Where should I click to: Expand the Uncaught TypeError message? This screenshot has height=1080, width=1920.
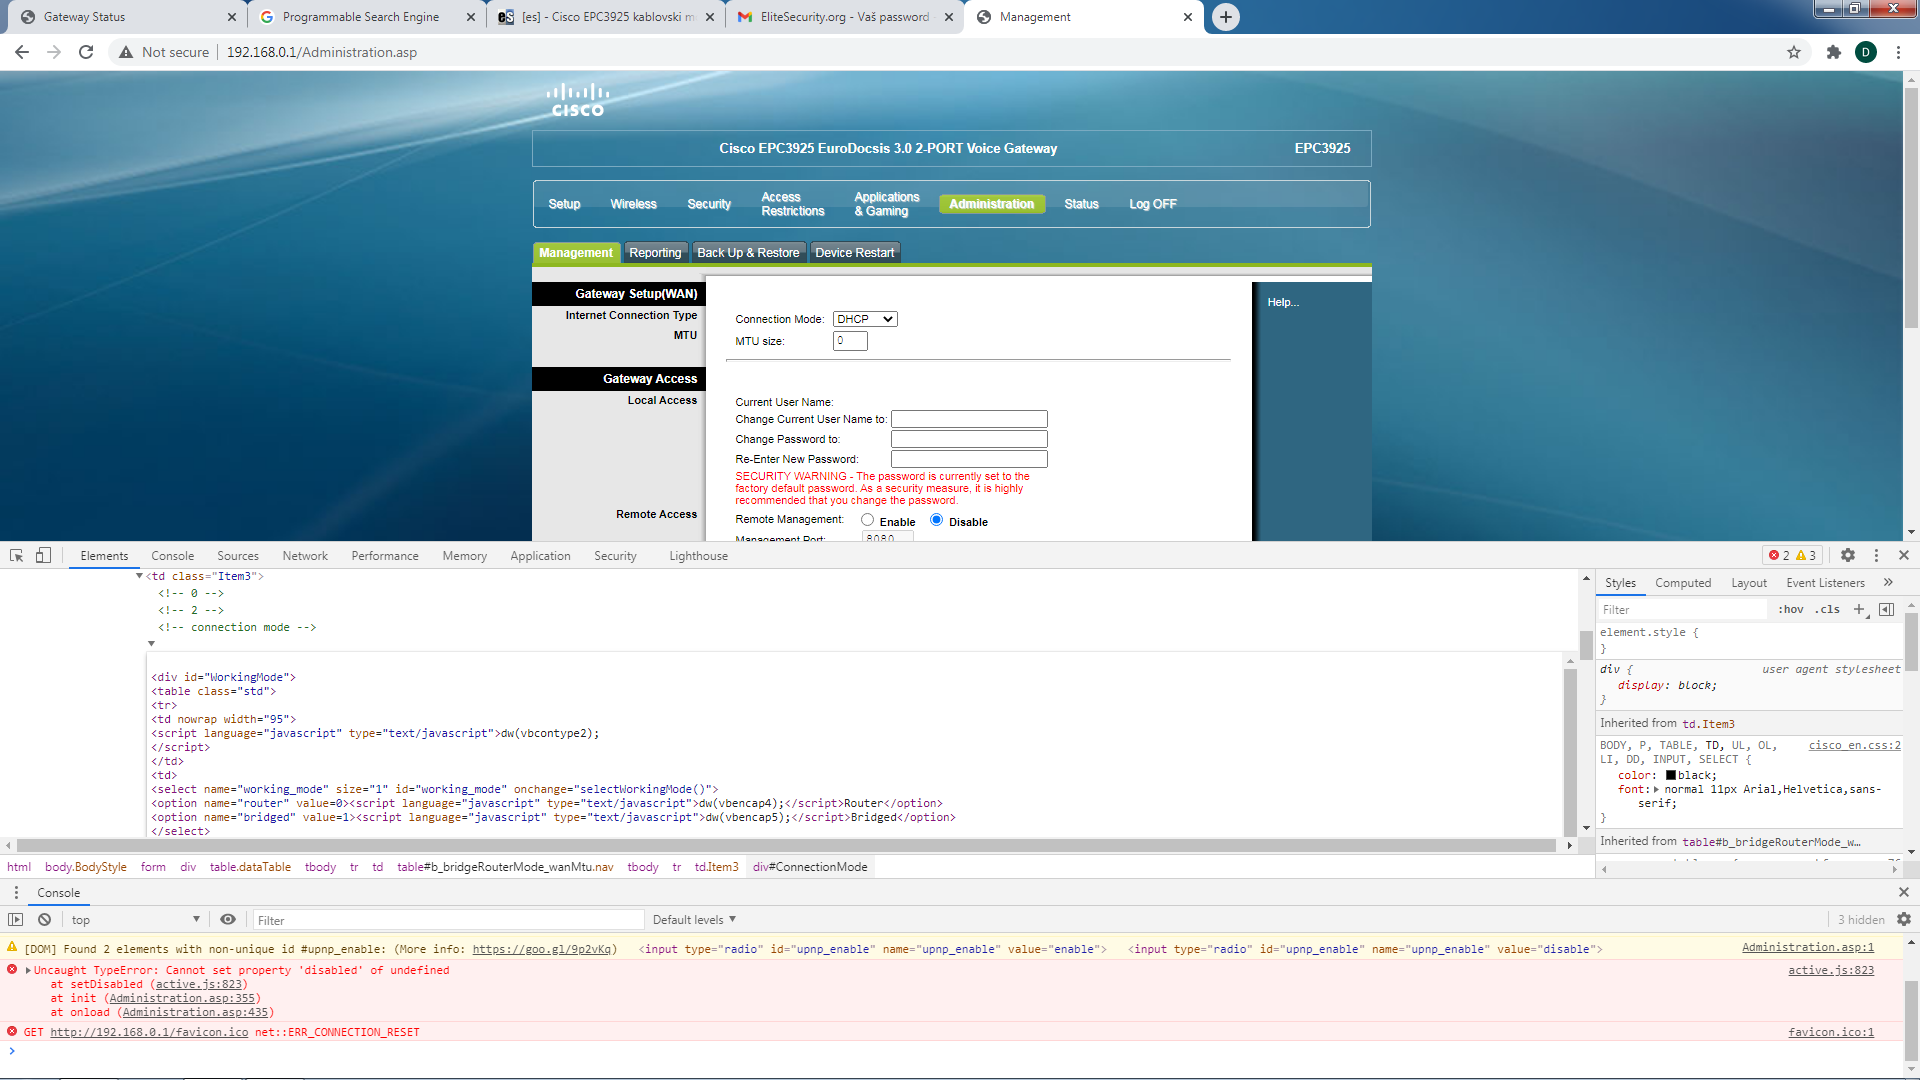pyautogui.click(x=28, y=970)
